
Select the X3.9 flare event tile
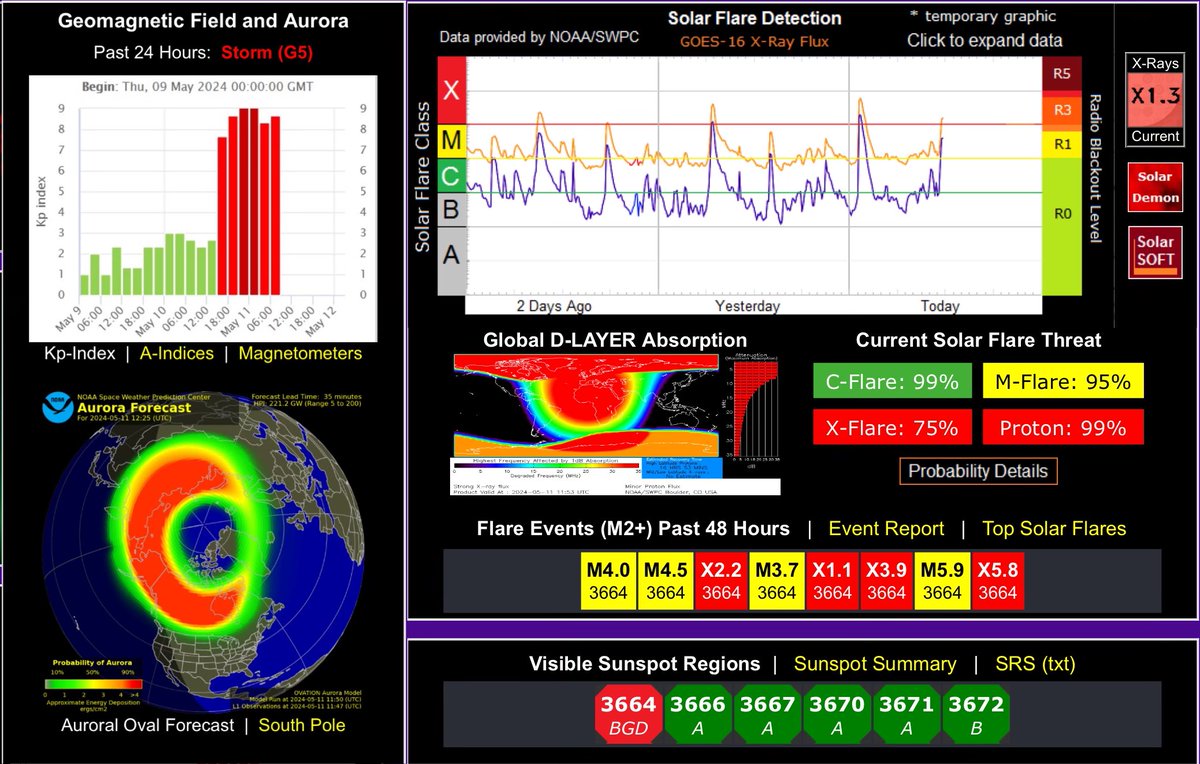click(x=886, y=581)
